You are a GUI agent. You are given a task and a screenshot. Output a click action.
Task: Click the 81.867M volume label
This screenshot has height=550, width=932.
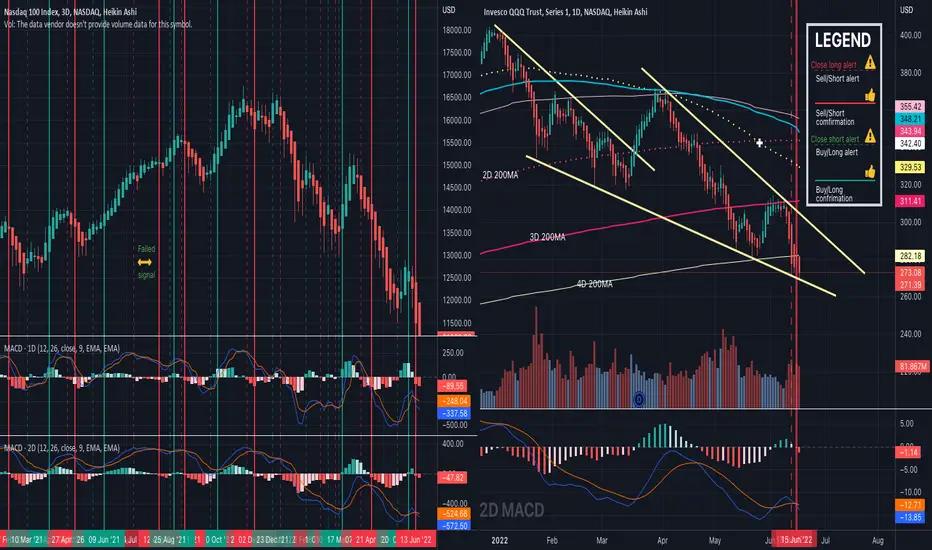tap(912, 366)
